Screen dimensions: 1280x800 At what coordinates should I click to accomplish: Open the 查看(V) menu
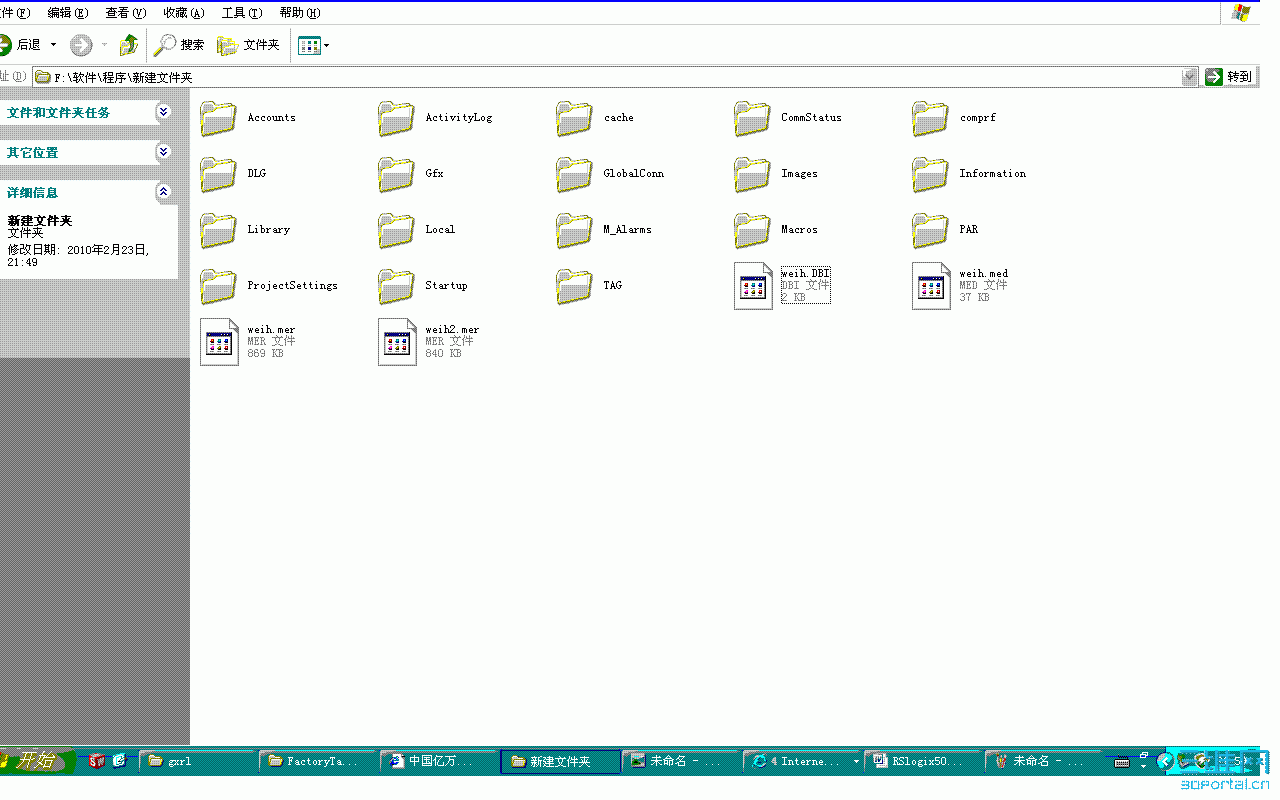click(x=126, y=13)
